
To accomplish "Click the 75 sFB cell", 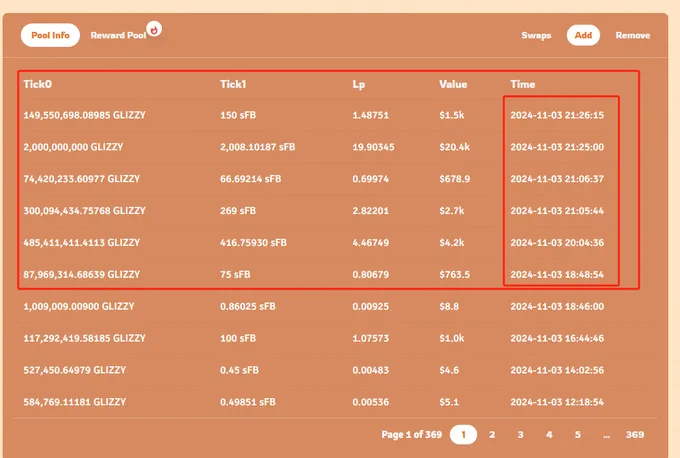I will [235, 275].
